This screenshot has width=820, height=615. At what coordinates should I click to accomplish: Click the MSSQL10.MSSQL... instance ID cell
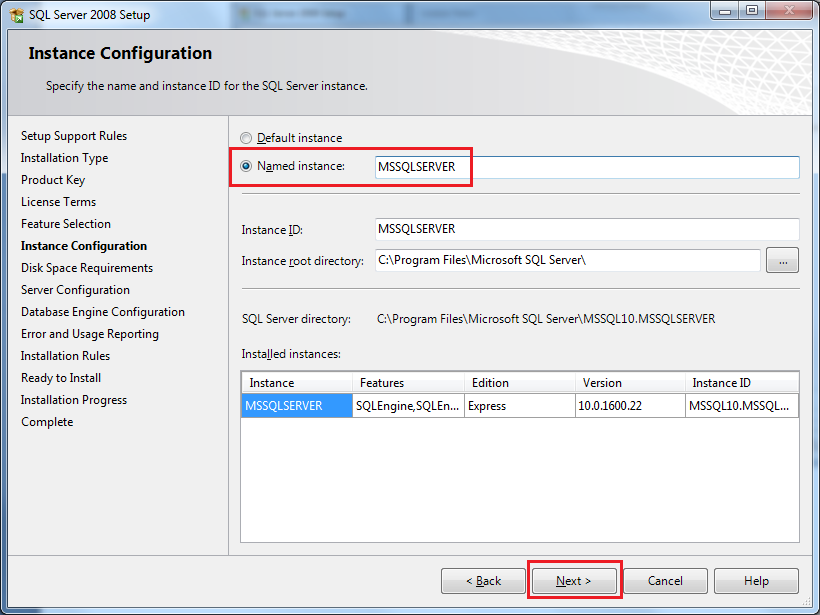pyautogui.click(x=742, y=406)
